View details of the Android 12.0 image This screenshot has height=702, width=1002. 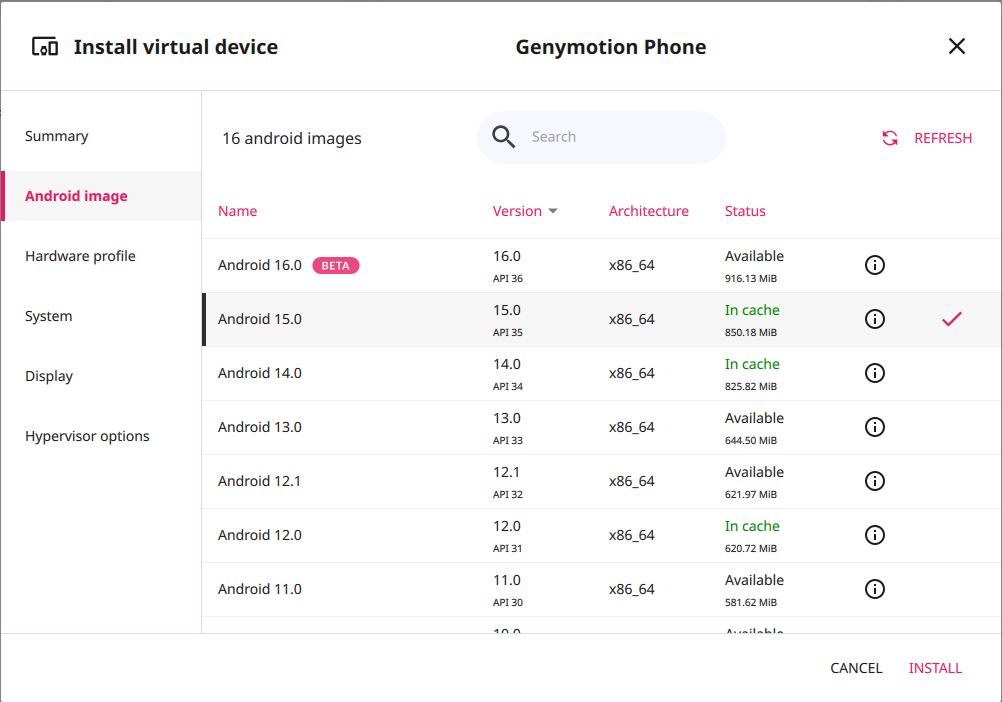click(875, 535)
